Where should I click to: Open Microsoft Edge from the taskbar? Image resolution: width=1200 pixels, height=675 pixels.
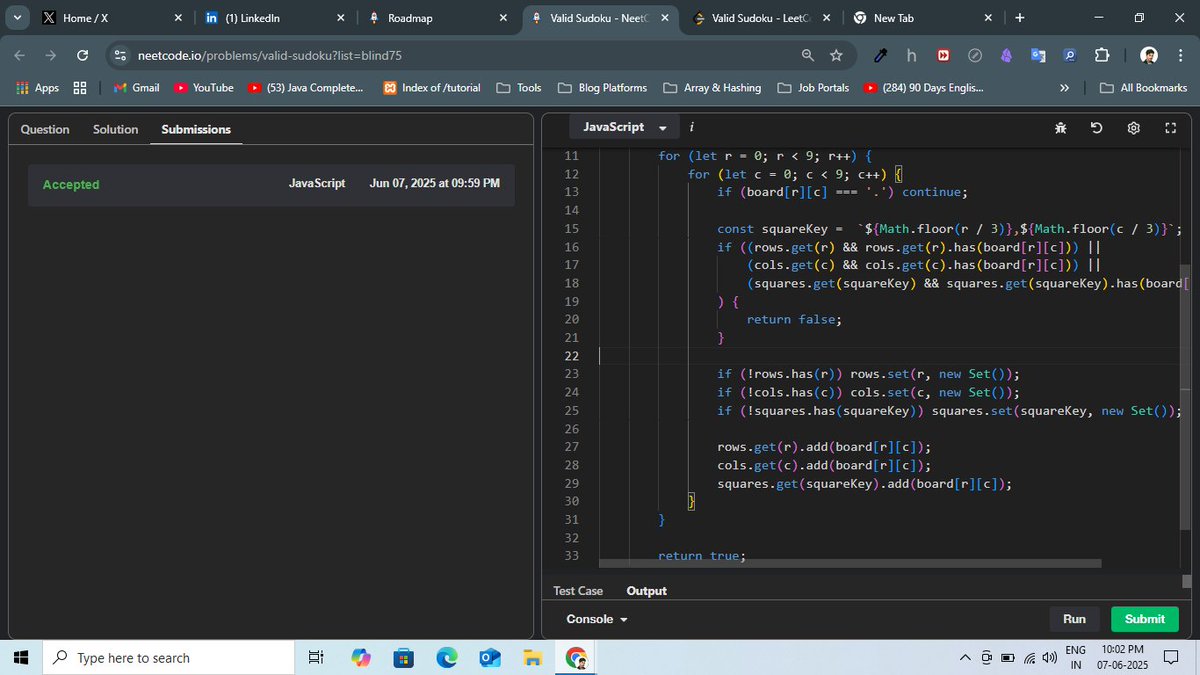[447, 658]
